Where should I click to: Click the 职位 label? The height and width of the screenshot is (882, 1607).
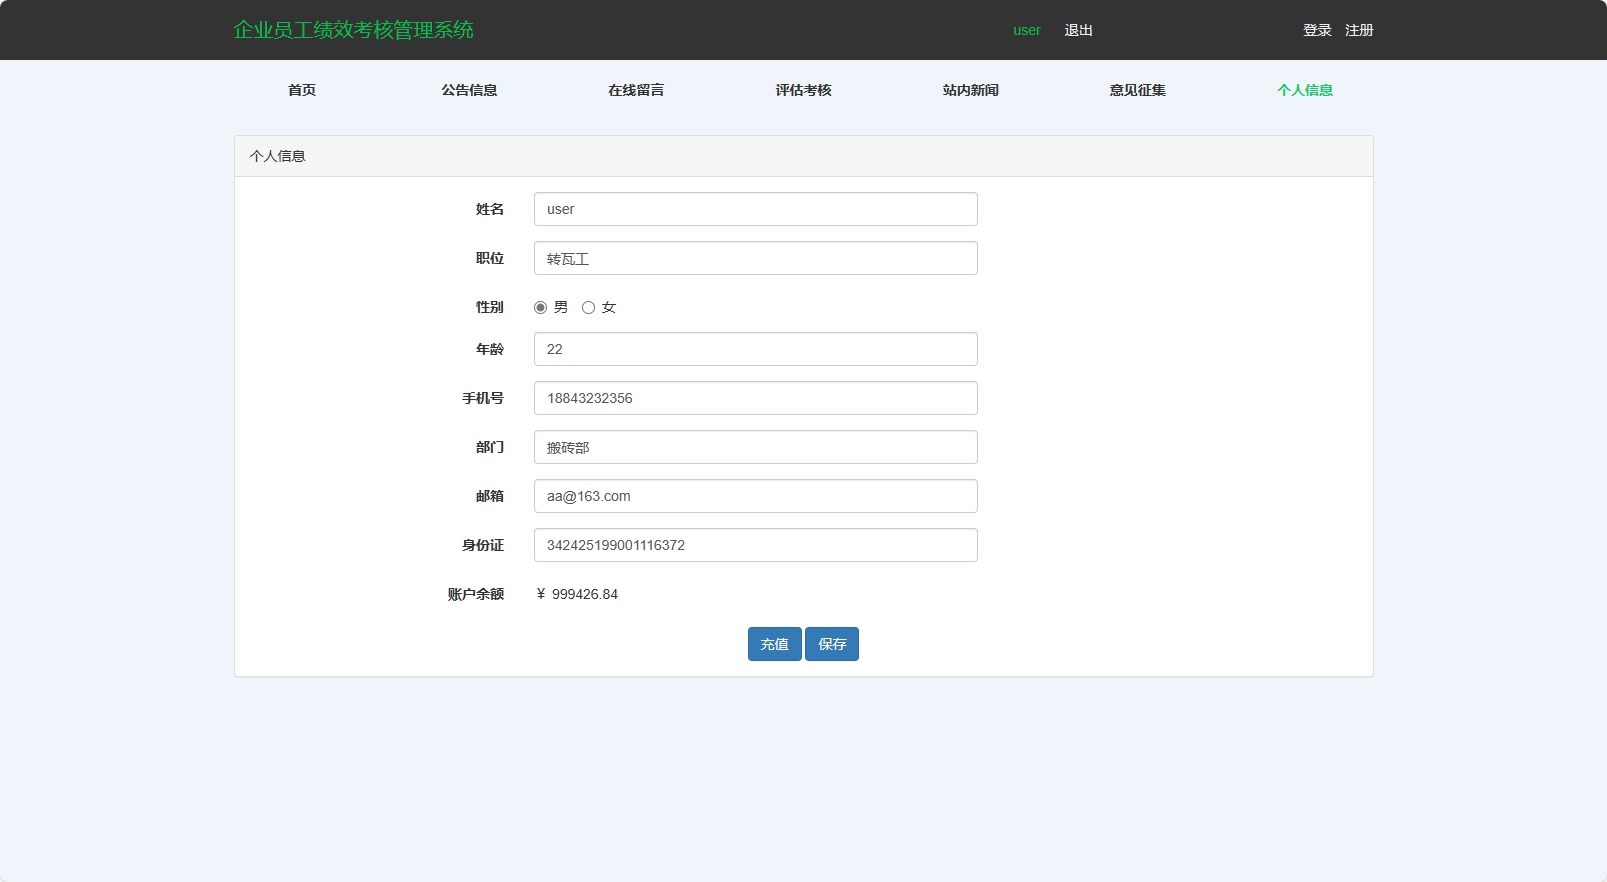[x=490, y=258]
